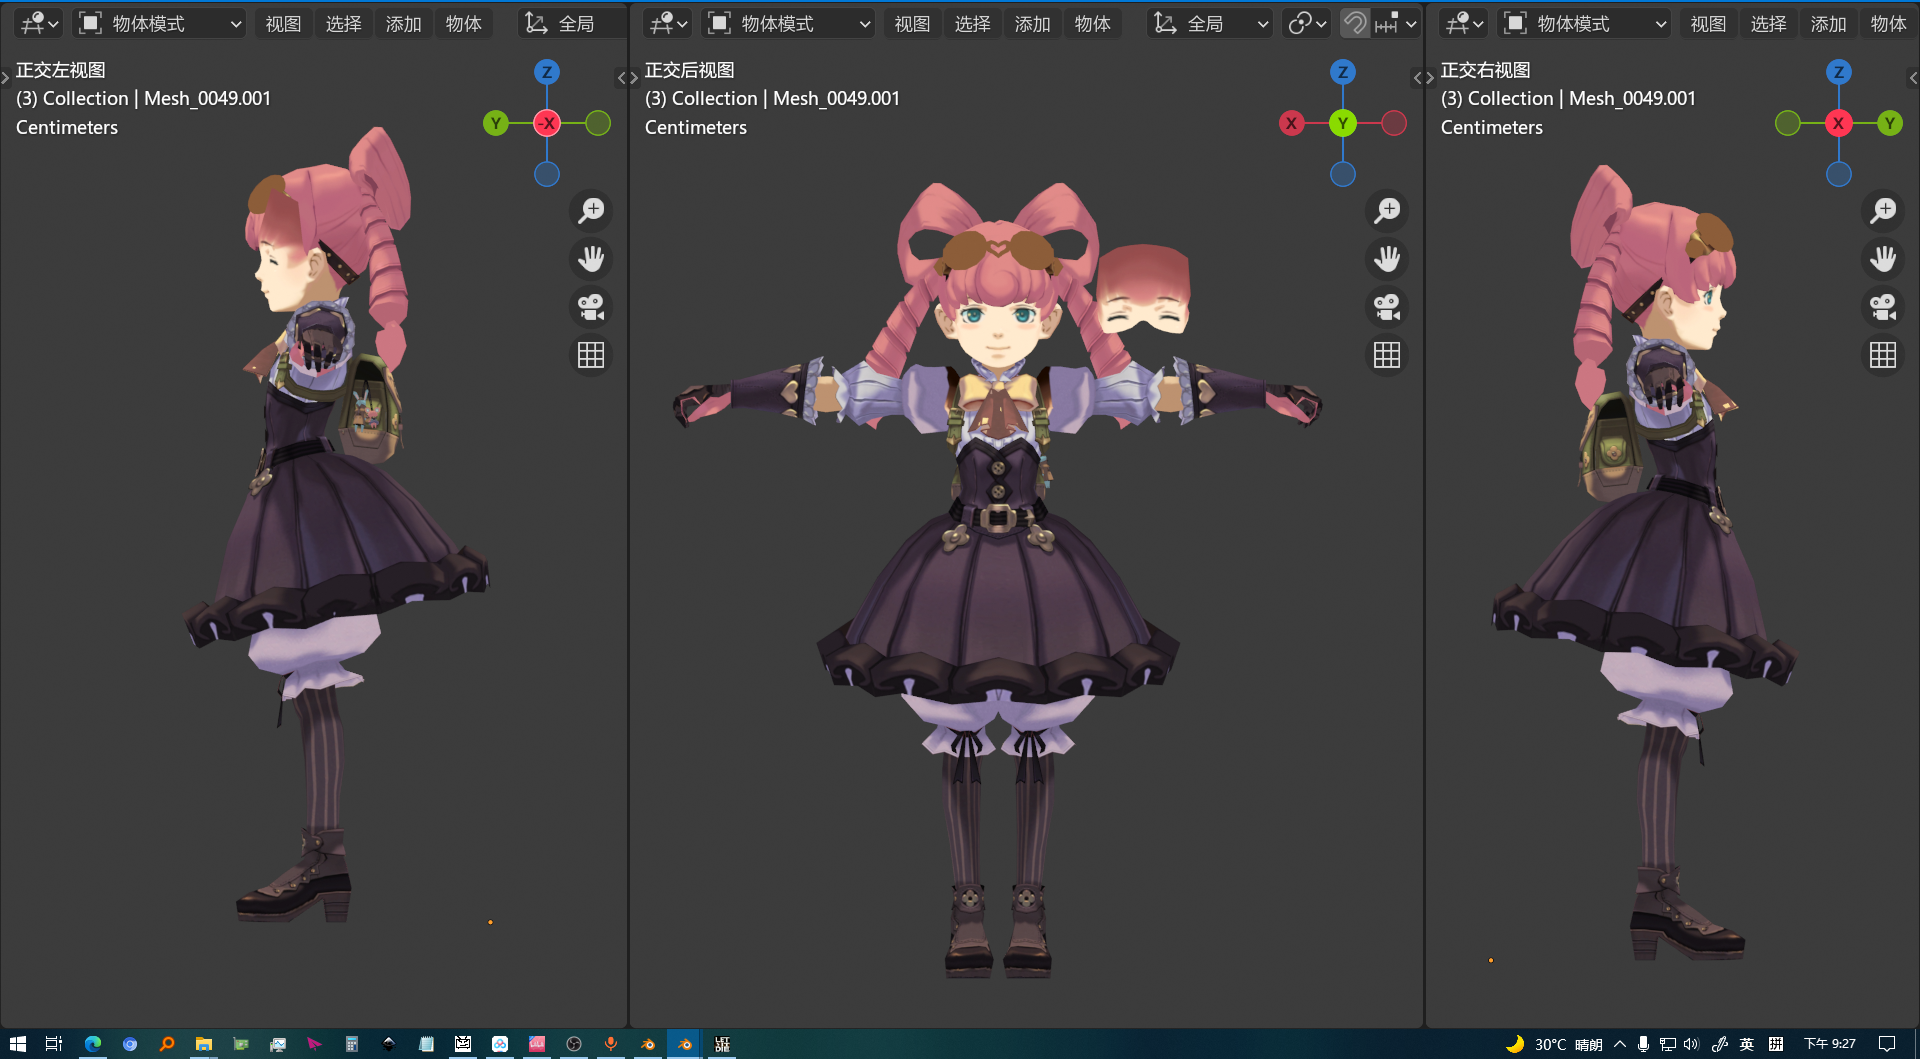Toggle orthographic grid icon in right viewport
The height and width of the screenshot is (1059, 1920).
(x=1883, y=354)
